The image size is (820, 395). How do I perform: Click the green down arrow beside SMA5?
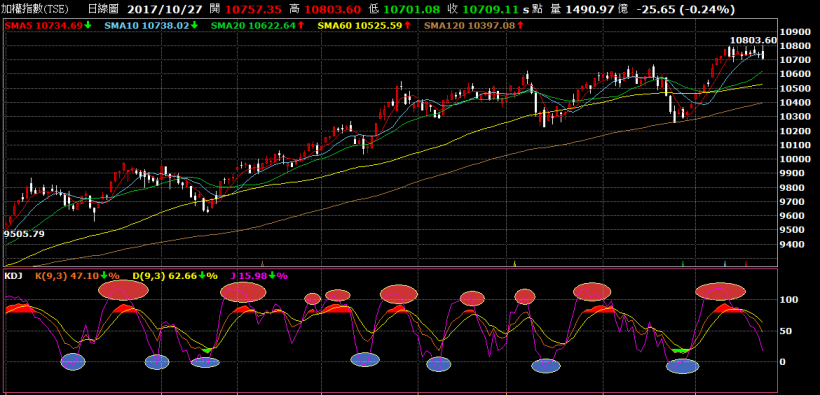pos(88,25)
